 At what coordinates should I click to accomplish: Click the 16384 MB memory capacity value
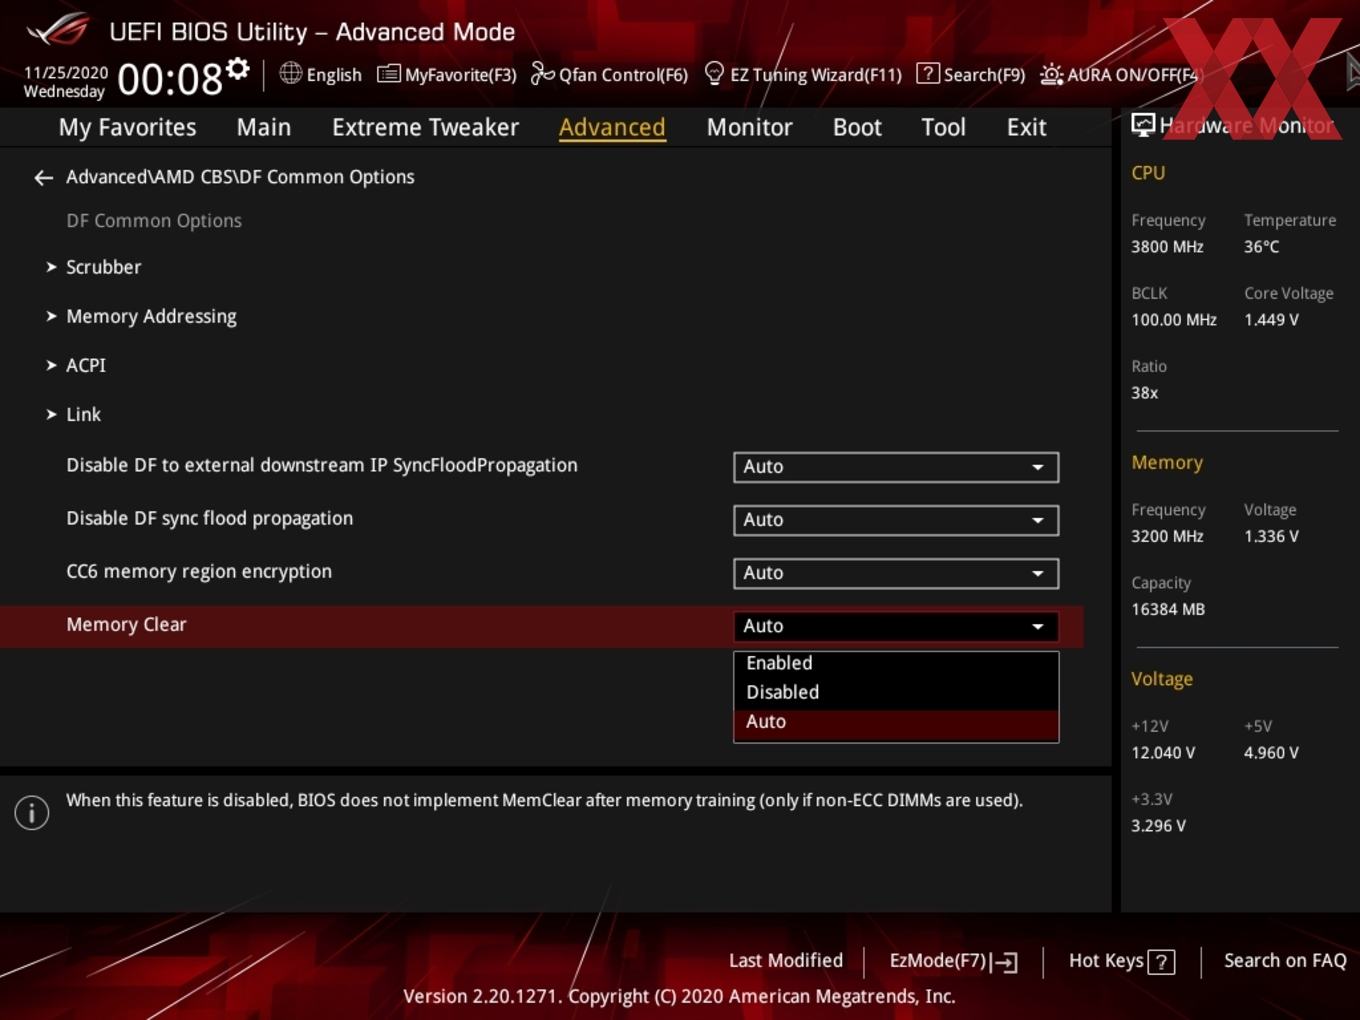(x=1168, y=609)
